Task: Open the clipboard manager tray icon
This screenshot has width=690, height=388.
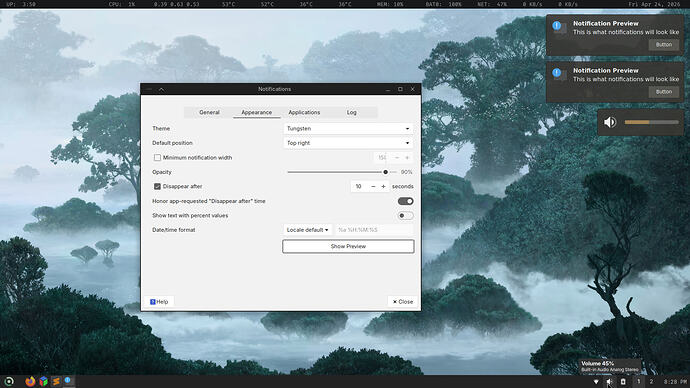Action: 623,382
